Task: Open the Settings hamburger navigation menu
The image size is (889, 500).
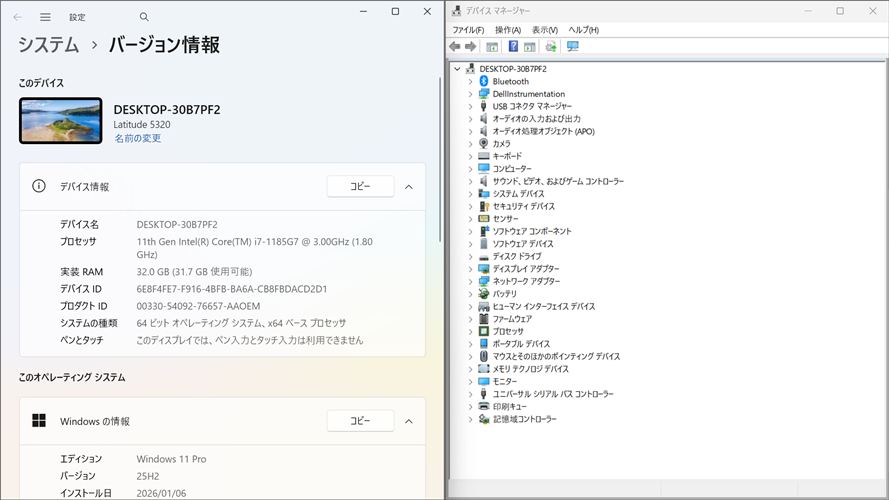Action: pos(45,17)
